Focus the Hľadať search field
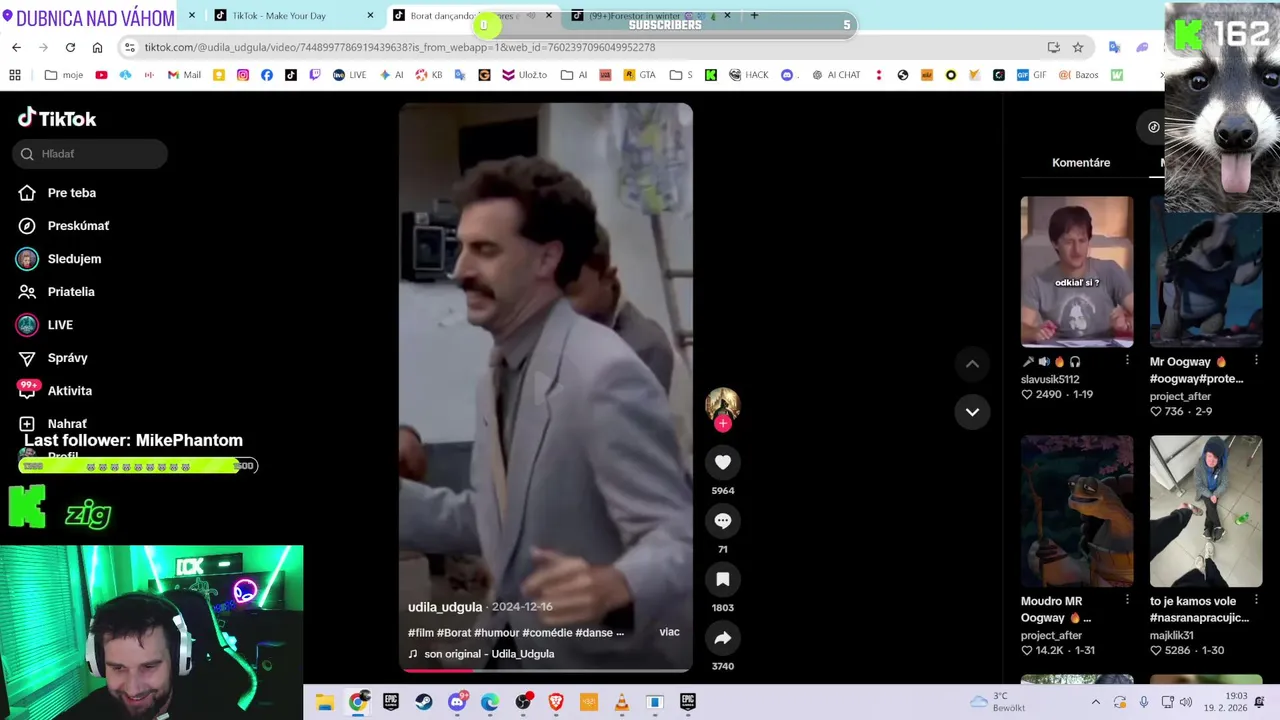1280x720 pixels. [90, 154]
